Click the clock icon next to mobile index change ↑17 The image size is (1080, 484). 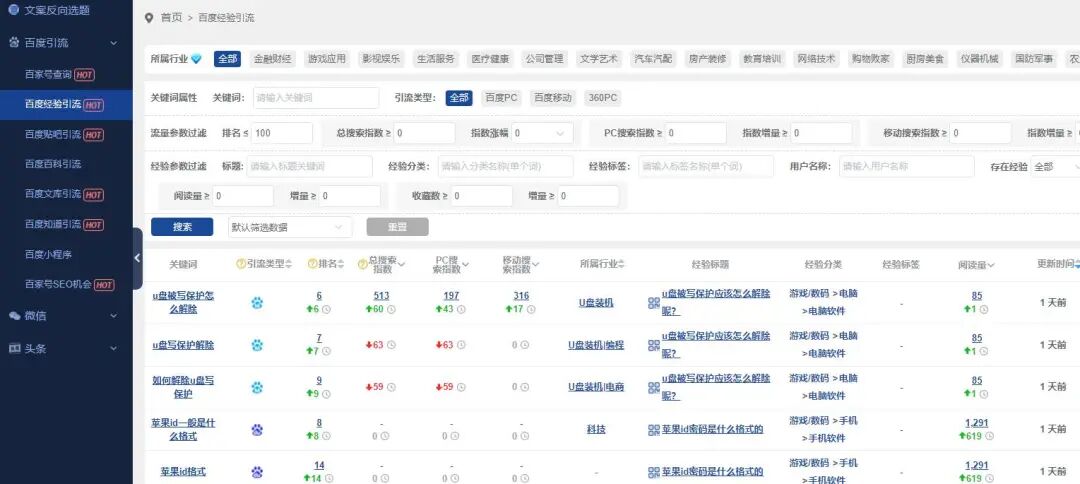coord(529,309)
